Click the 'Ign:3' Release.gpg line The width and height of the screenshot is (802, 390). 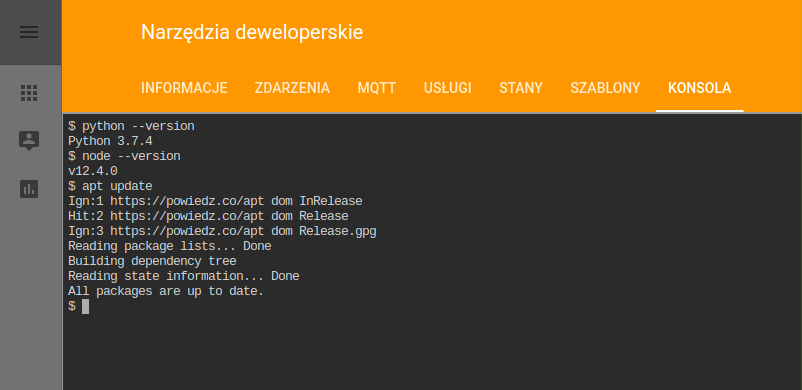point(222,231)
